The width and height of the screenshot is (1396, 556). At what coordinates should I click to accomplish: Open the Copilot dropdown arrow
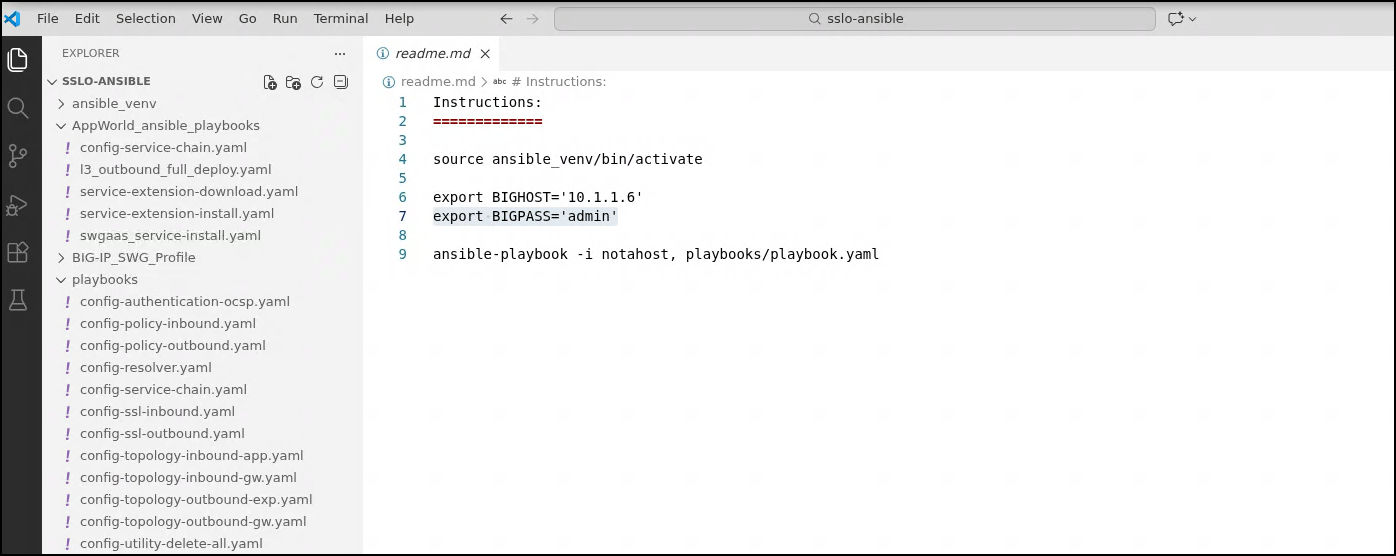coord(1192,18)
